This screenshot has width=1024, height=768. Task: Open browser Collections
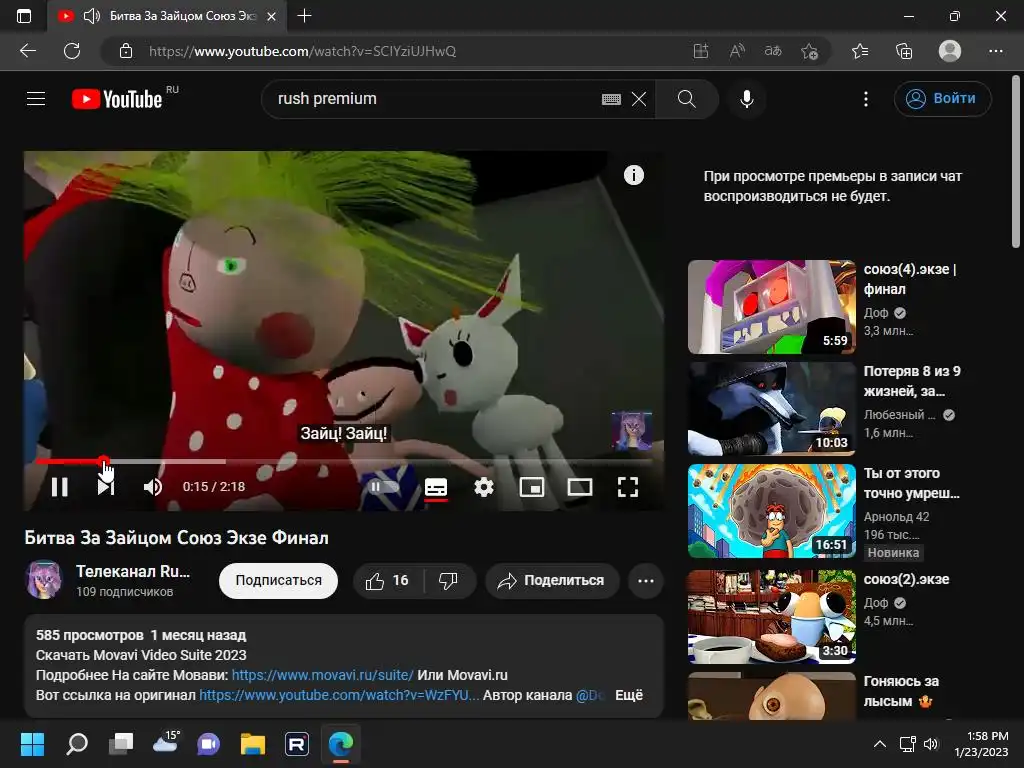904,51
